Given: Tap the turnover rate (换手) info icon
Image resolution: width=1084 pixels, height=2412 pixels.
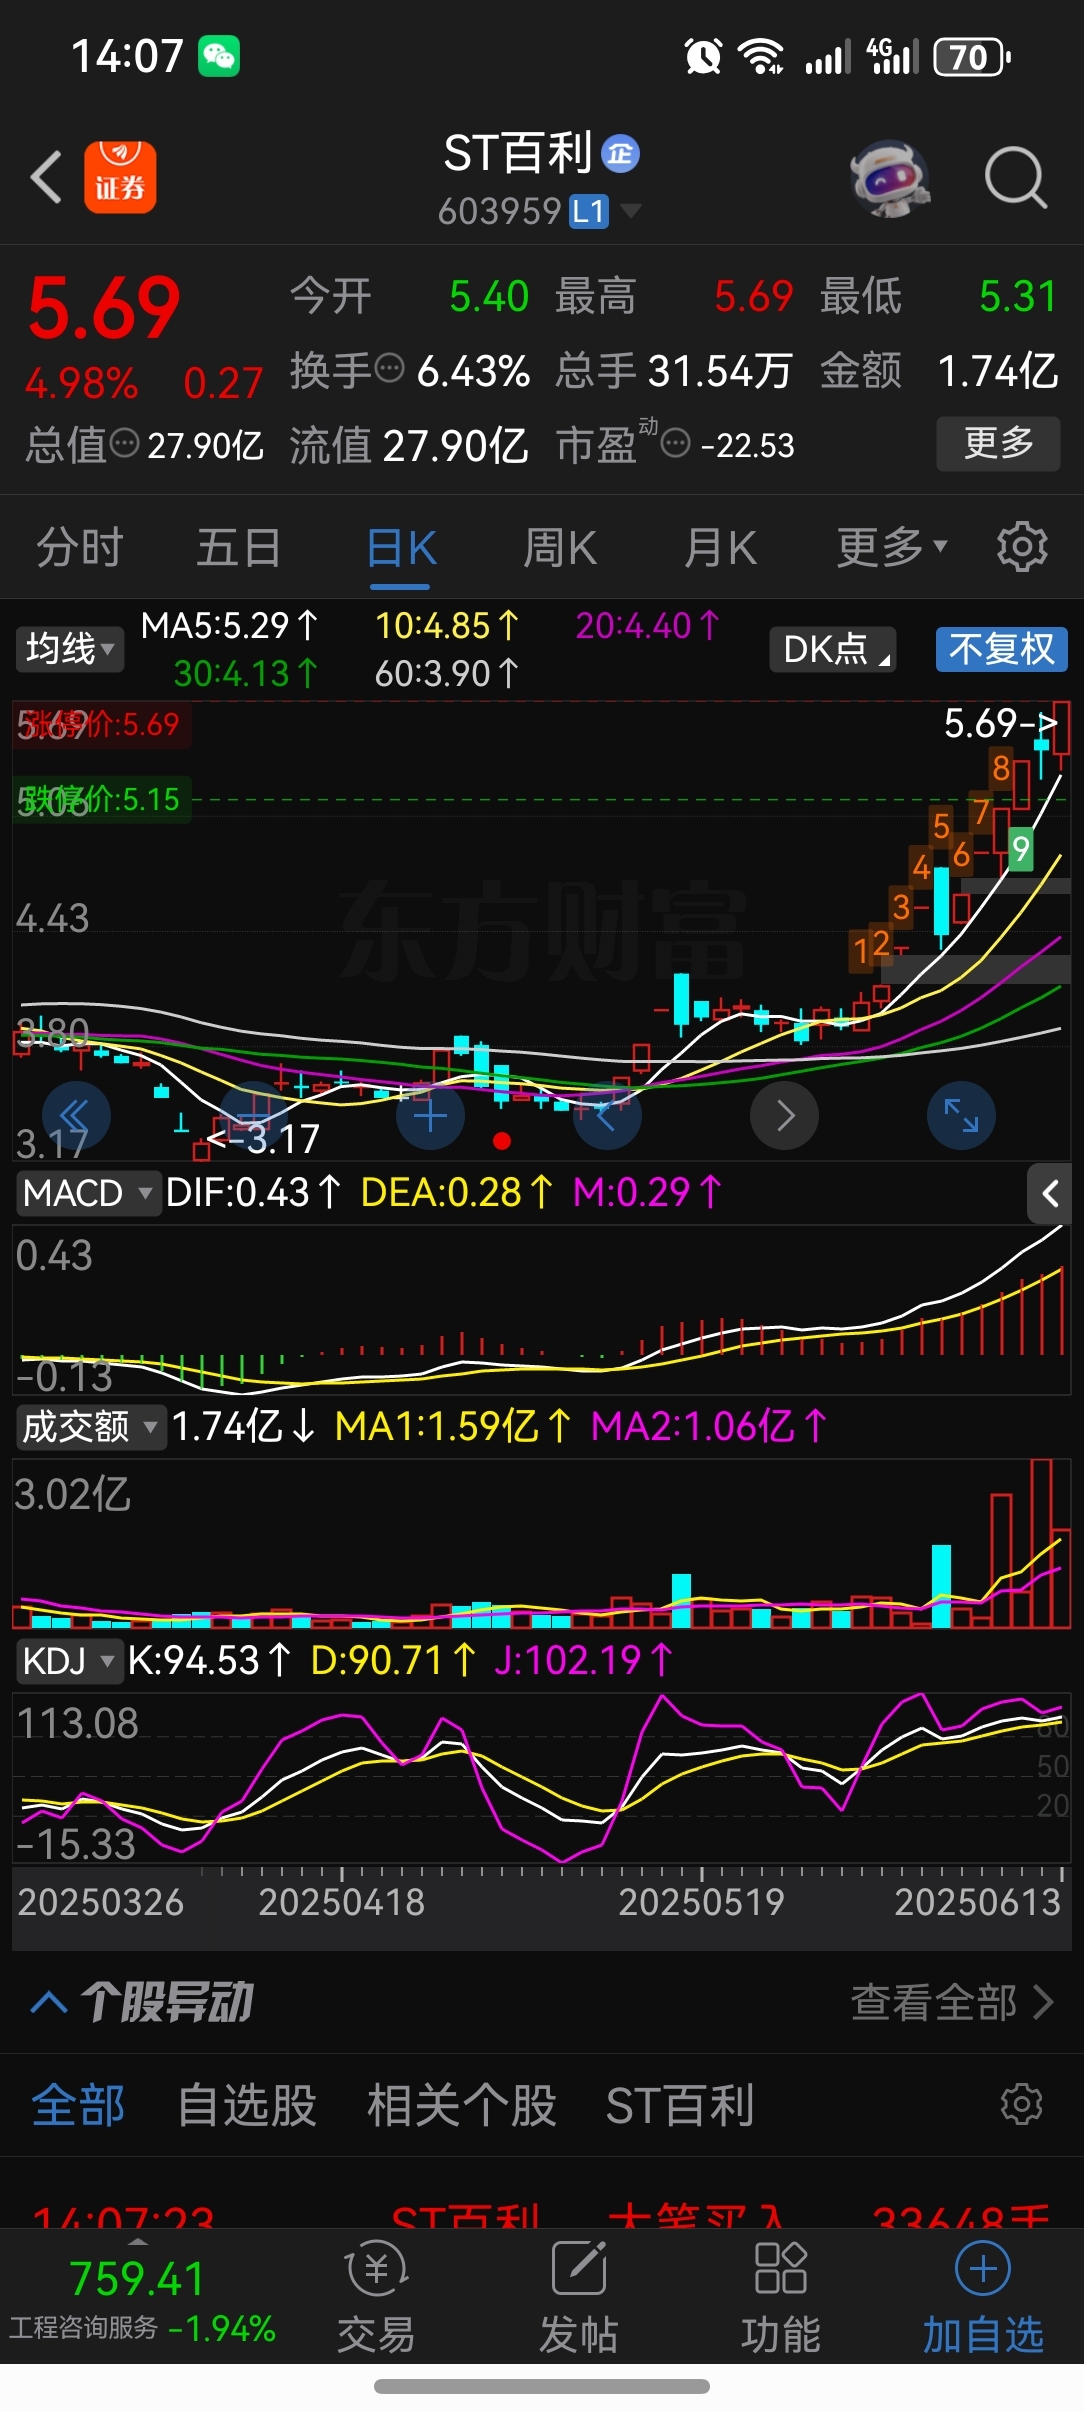Looking at the screenshot, I should pyautogui.click(x=389, y=369).
